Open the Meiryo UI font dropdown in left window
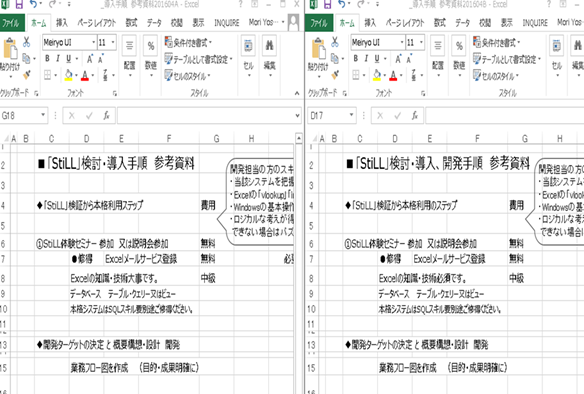The image size is (584, 394). click(x=93, y=42)
